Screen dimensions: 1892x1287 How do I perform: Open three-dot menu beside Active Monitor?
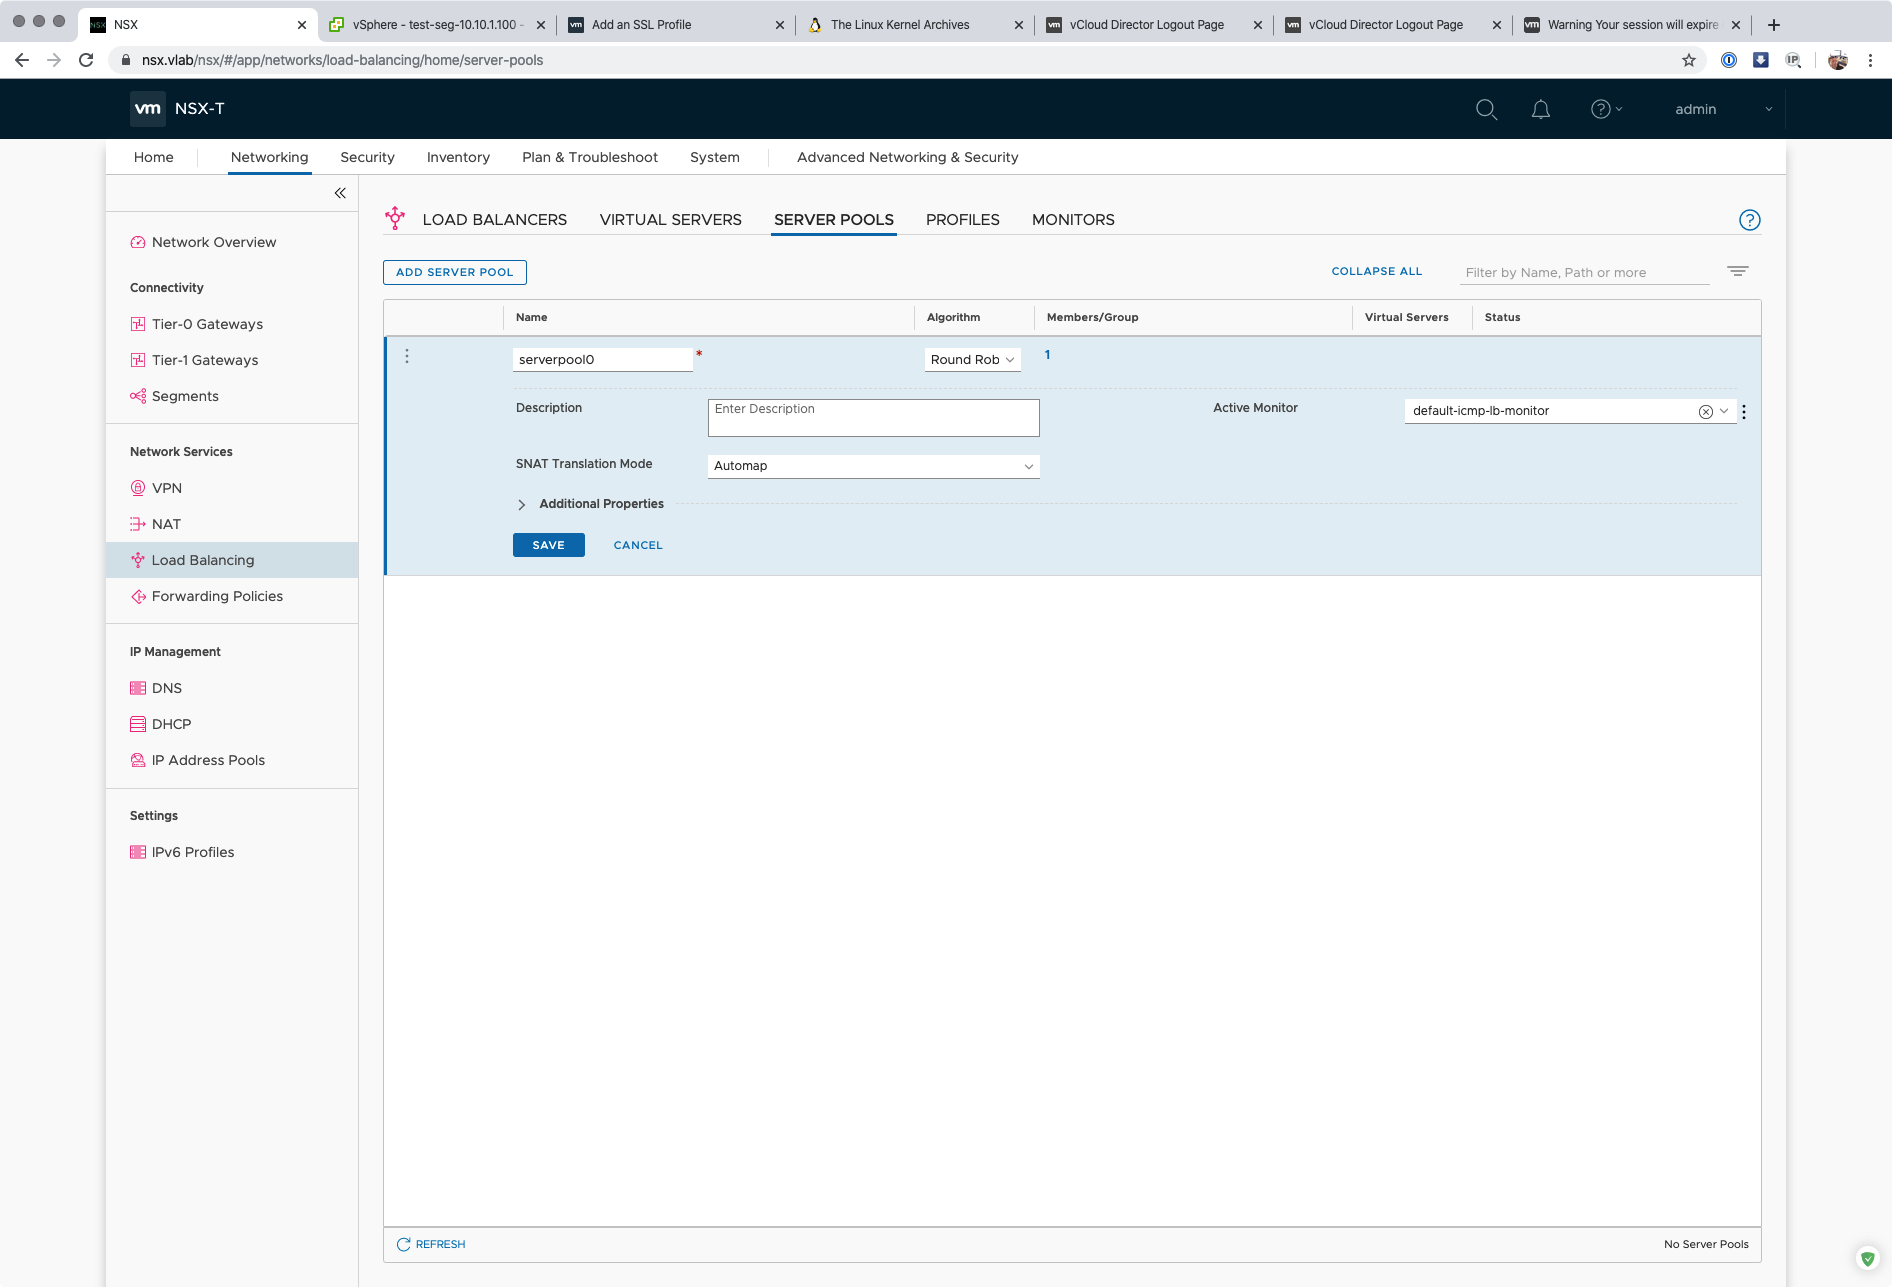[1744, 412]
